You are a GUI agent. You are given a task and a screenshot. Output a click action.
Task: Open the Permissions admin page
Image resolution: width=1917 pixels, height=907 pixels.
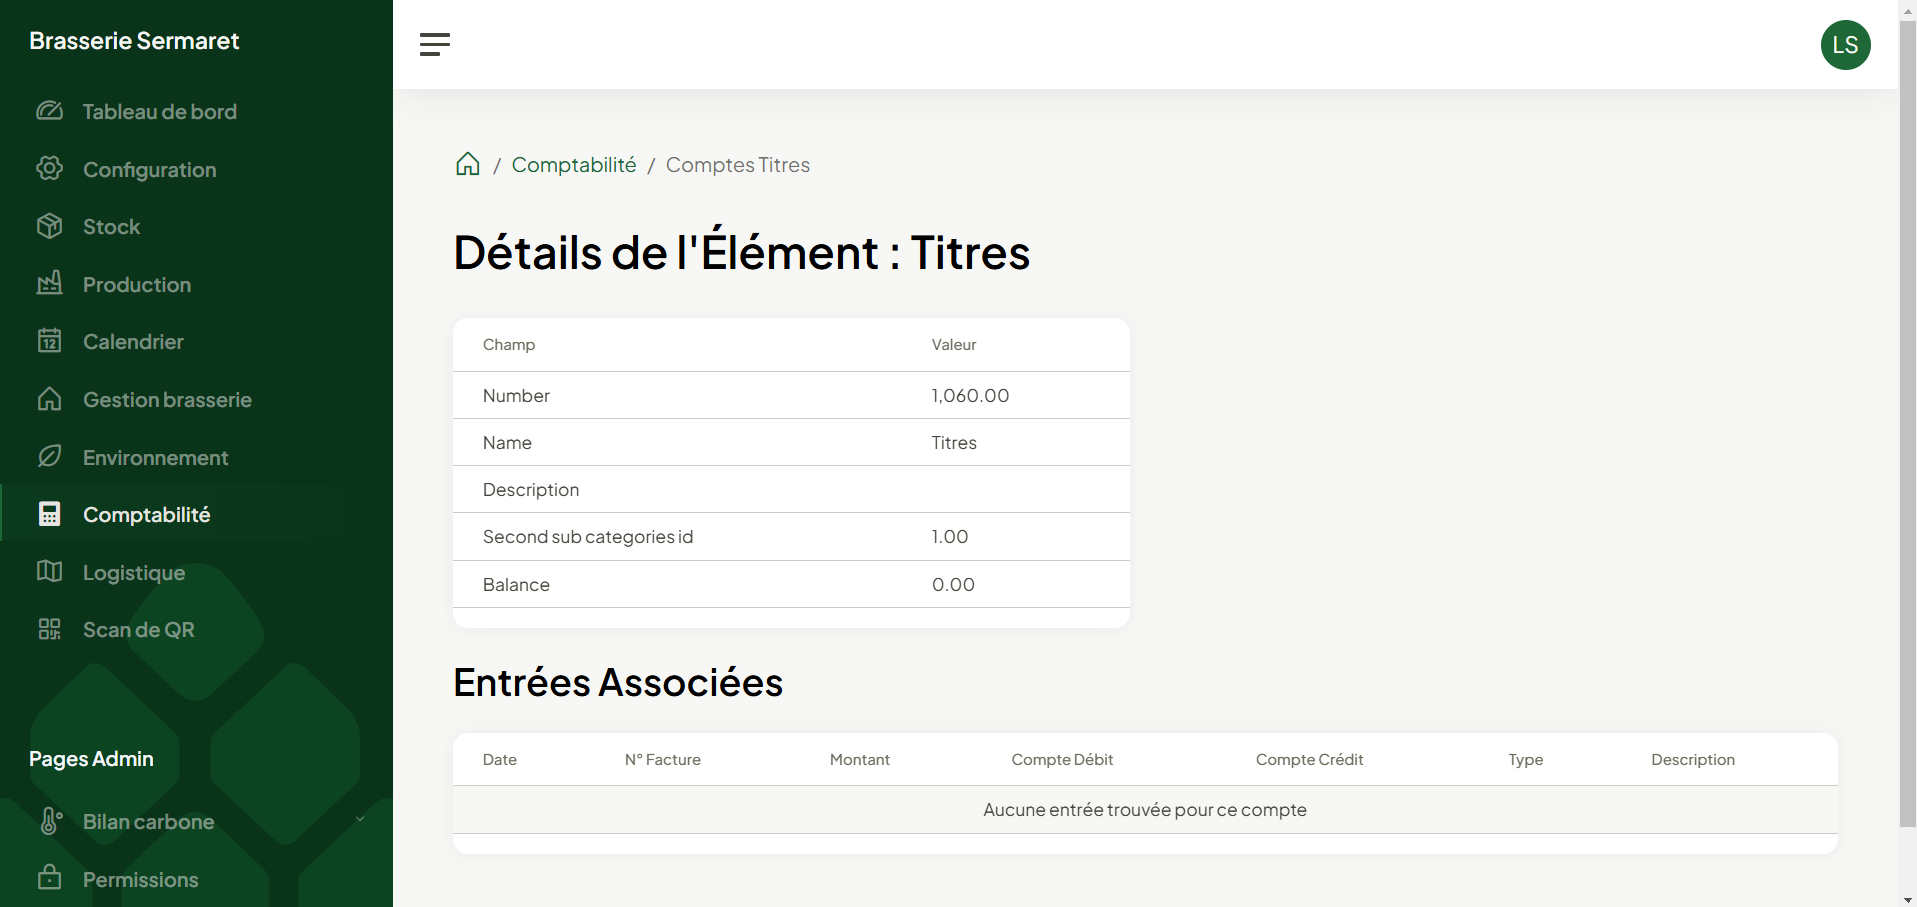[140, 880]
